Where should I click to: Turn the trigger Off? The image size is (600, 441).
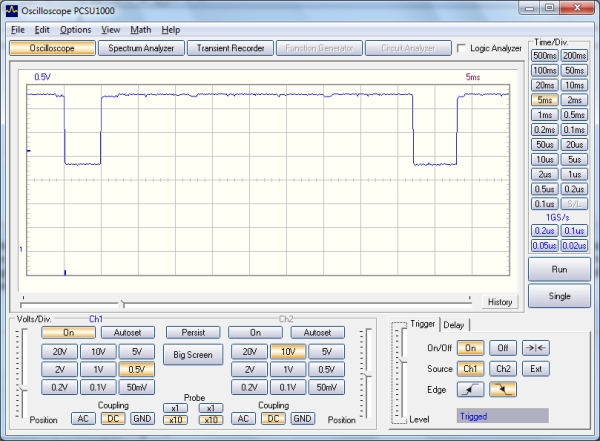tap(503, 347)
